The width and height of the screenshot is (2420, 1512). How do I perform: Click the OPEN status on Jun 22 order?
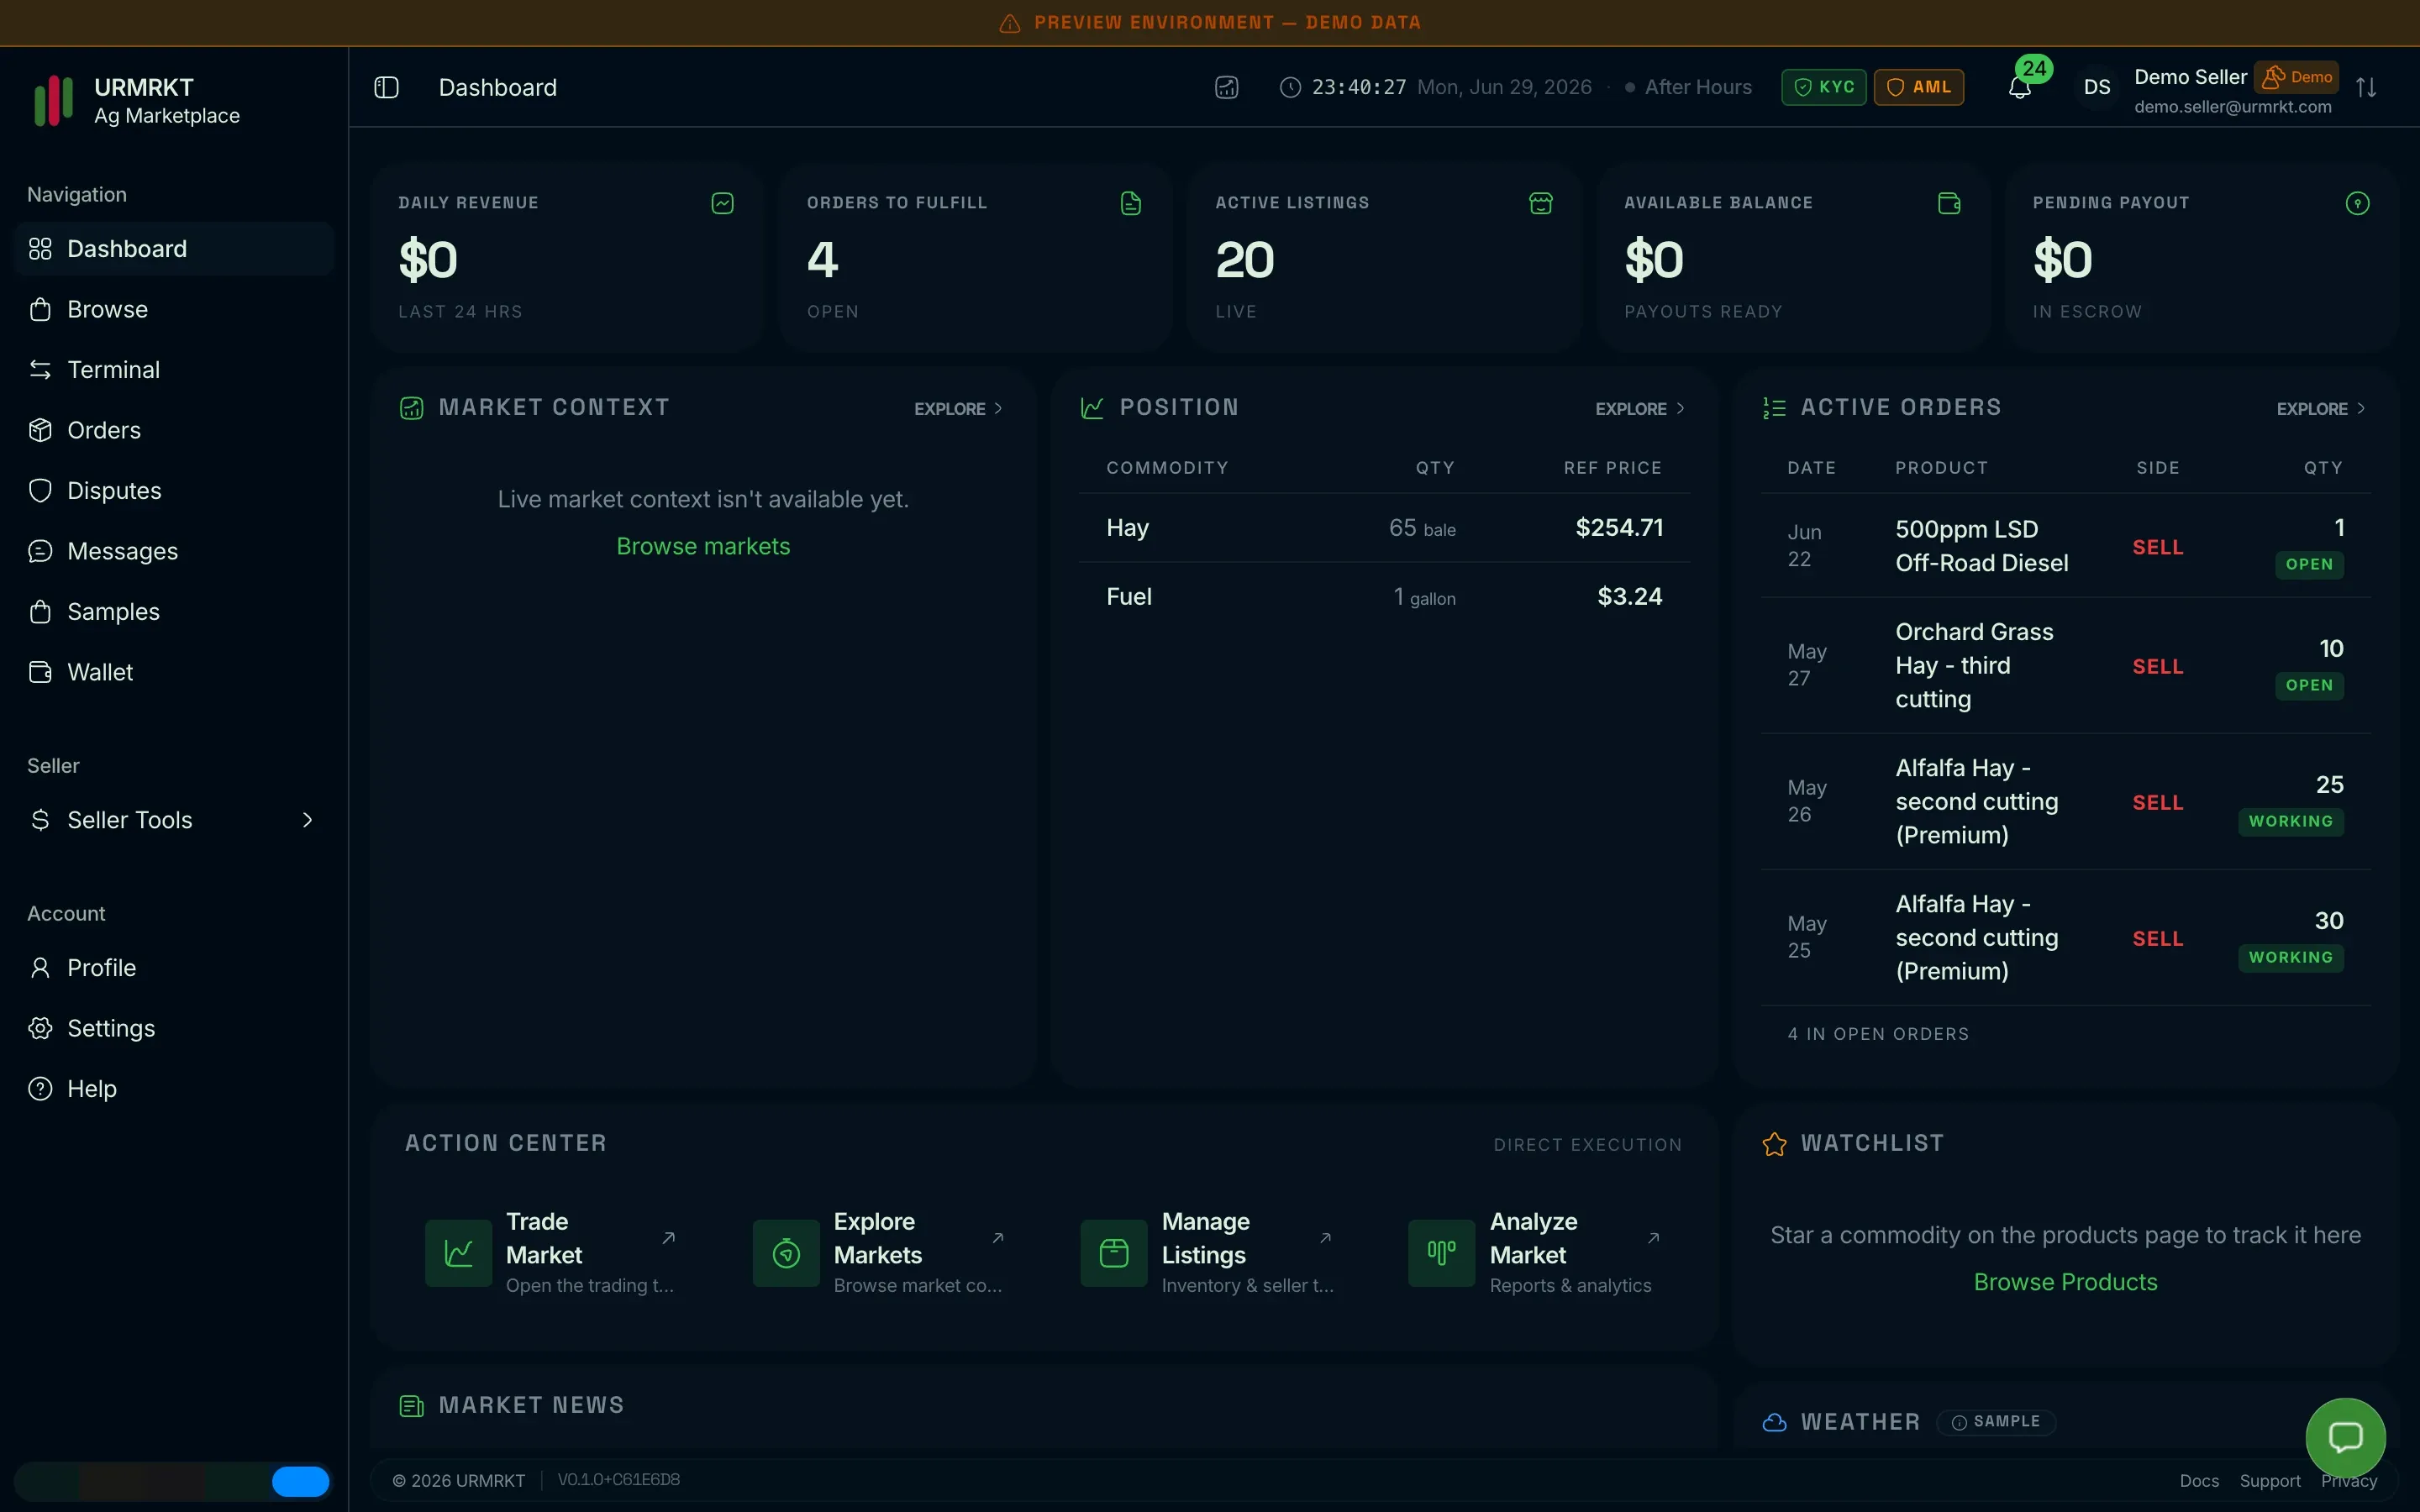click(2309, 565)
